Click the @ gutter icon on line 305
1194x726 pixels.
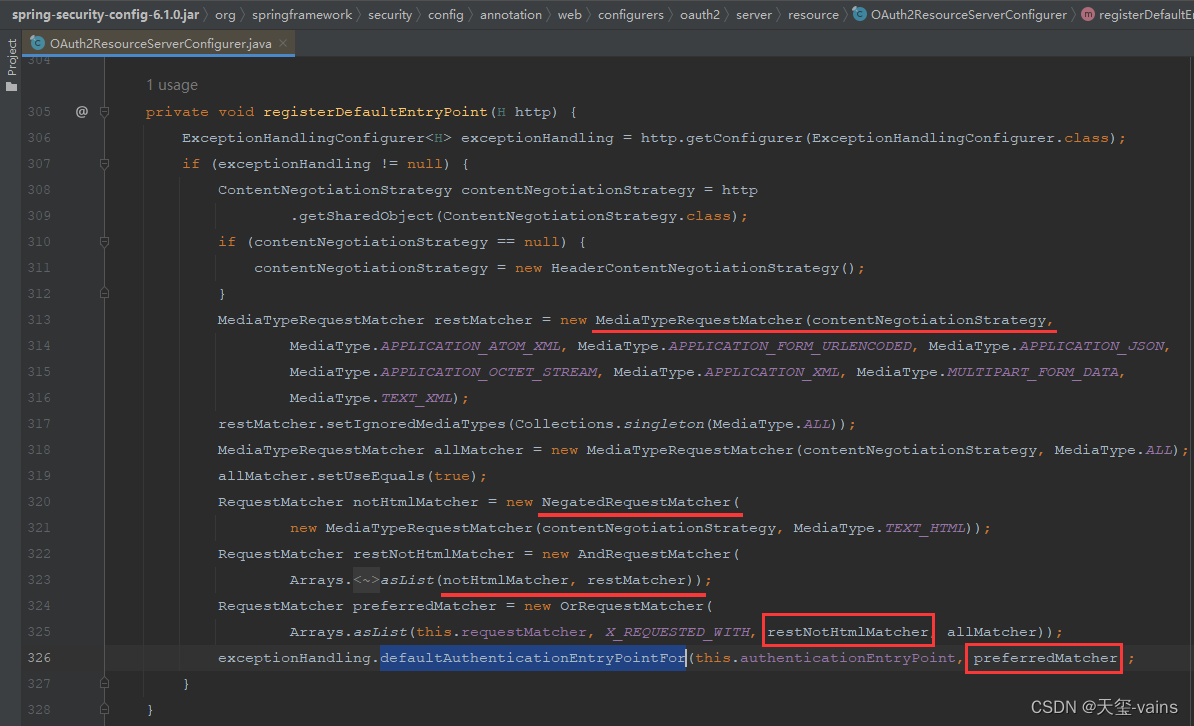(x=81, y=112)
